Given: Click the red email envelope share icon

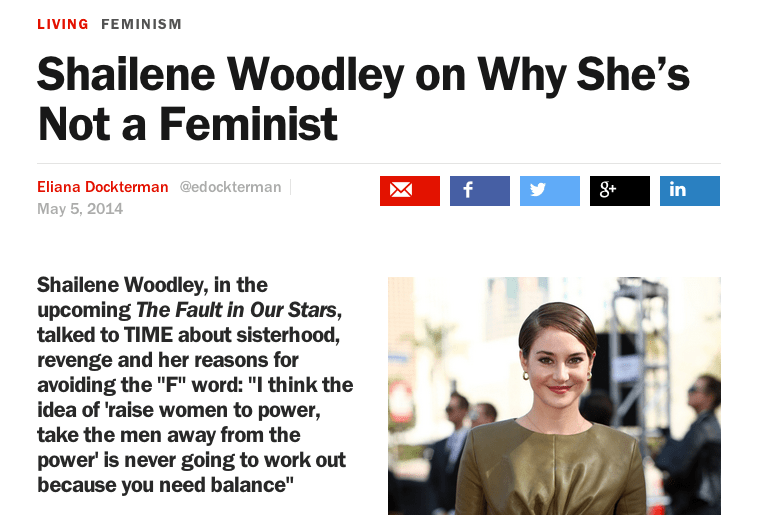Looking at the screenshot, I should point(409,190).
